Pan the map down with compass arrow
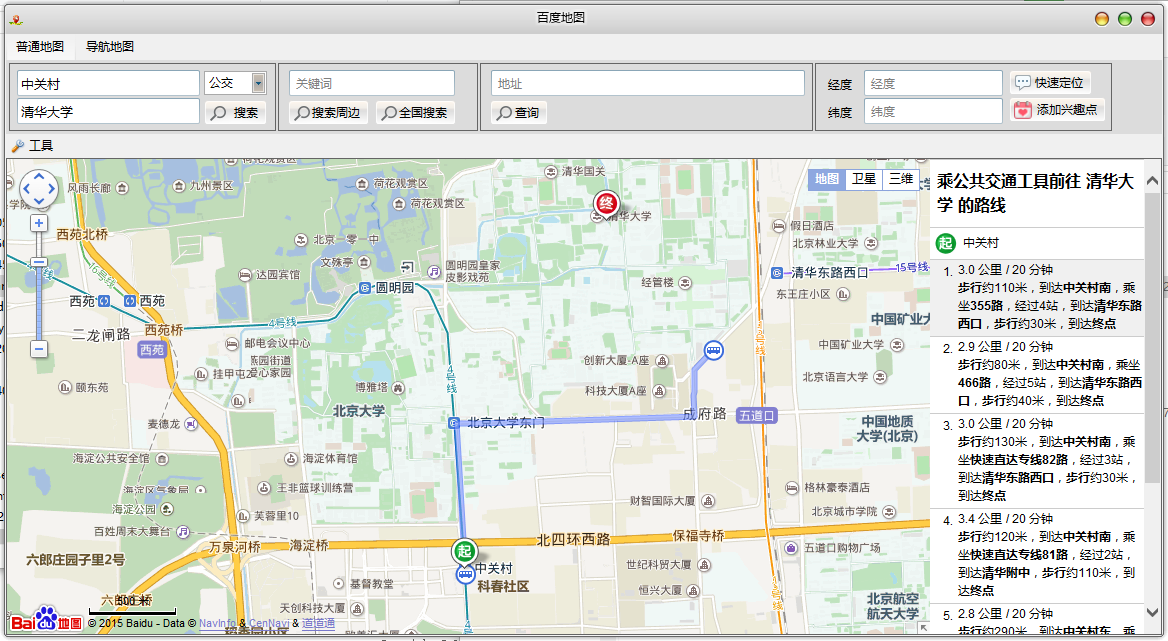The width and height of the screenshot is (1168, 641). tap(39, 201)
